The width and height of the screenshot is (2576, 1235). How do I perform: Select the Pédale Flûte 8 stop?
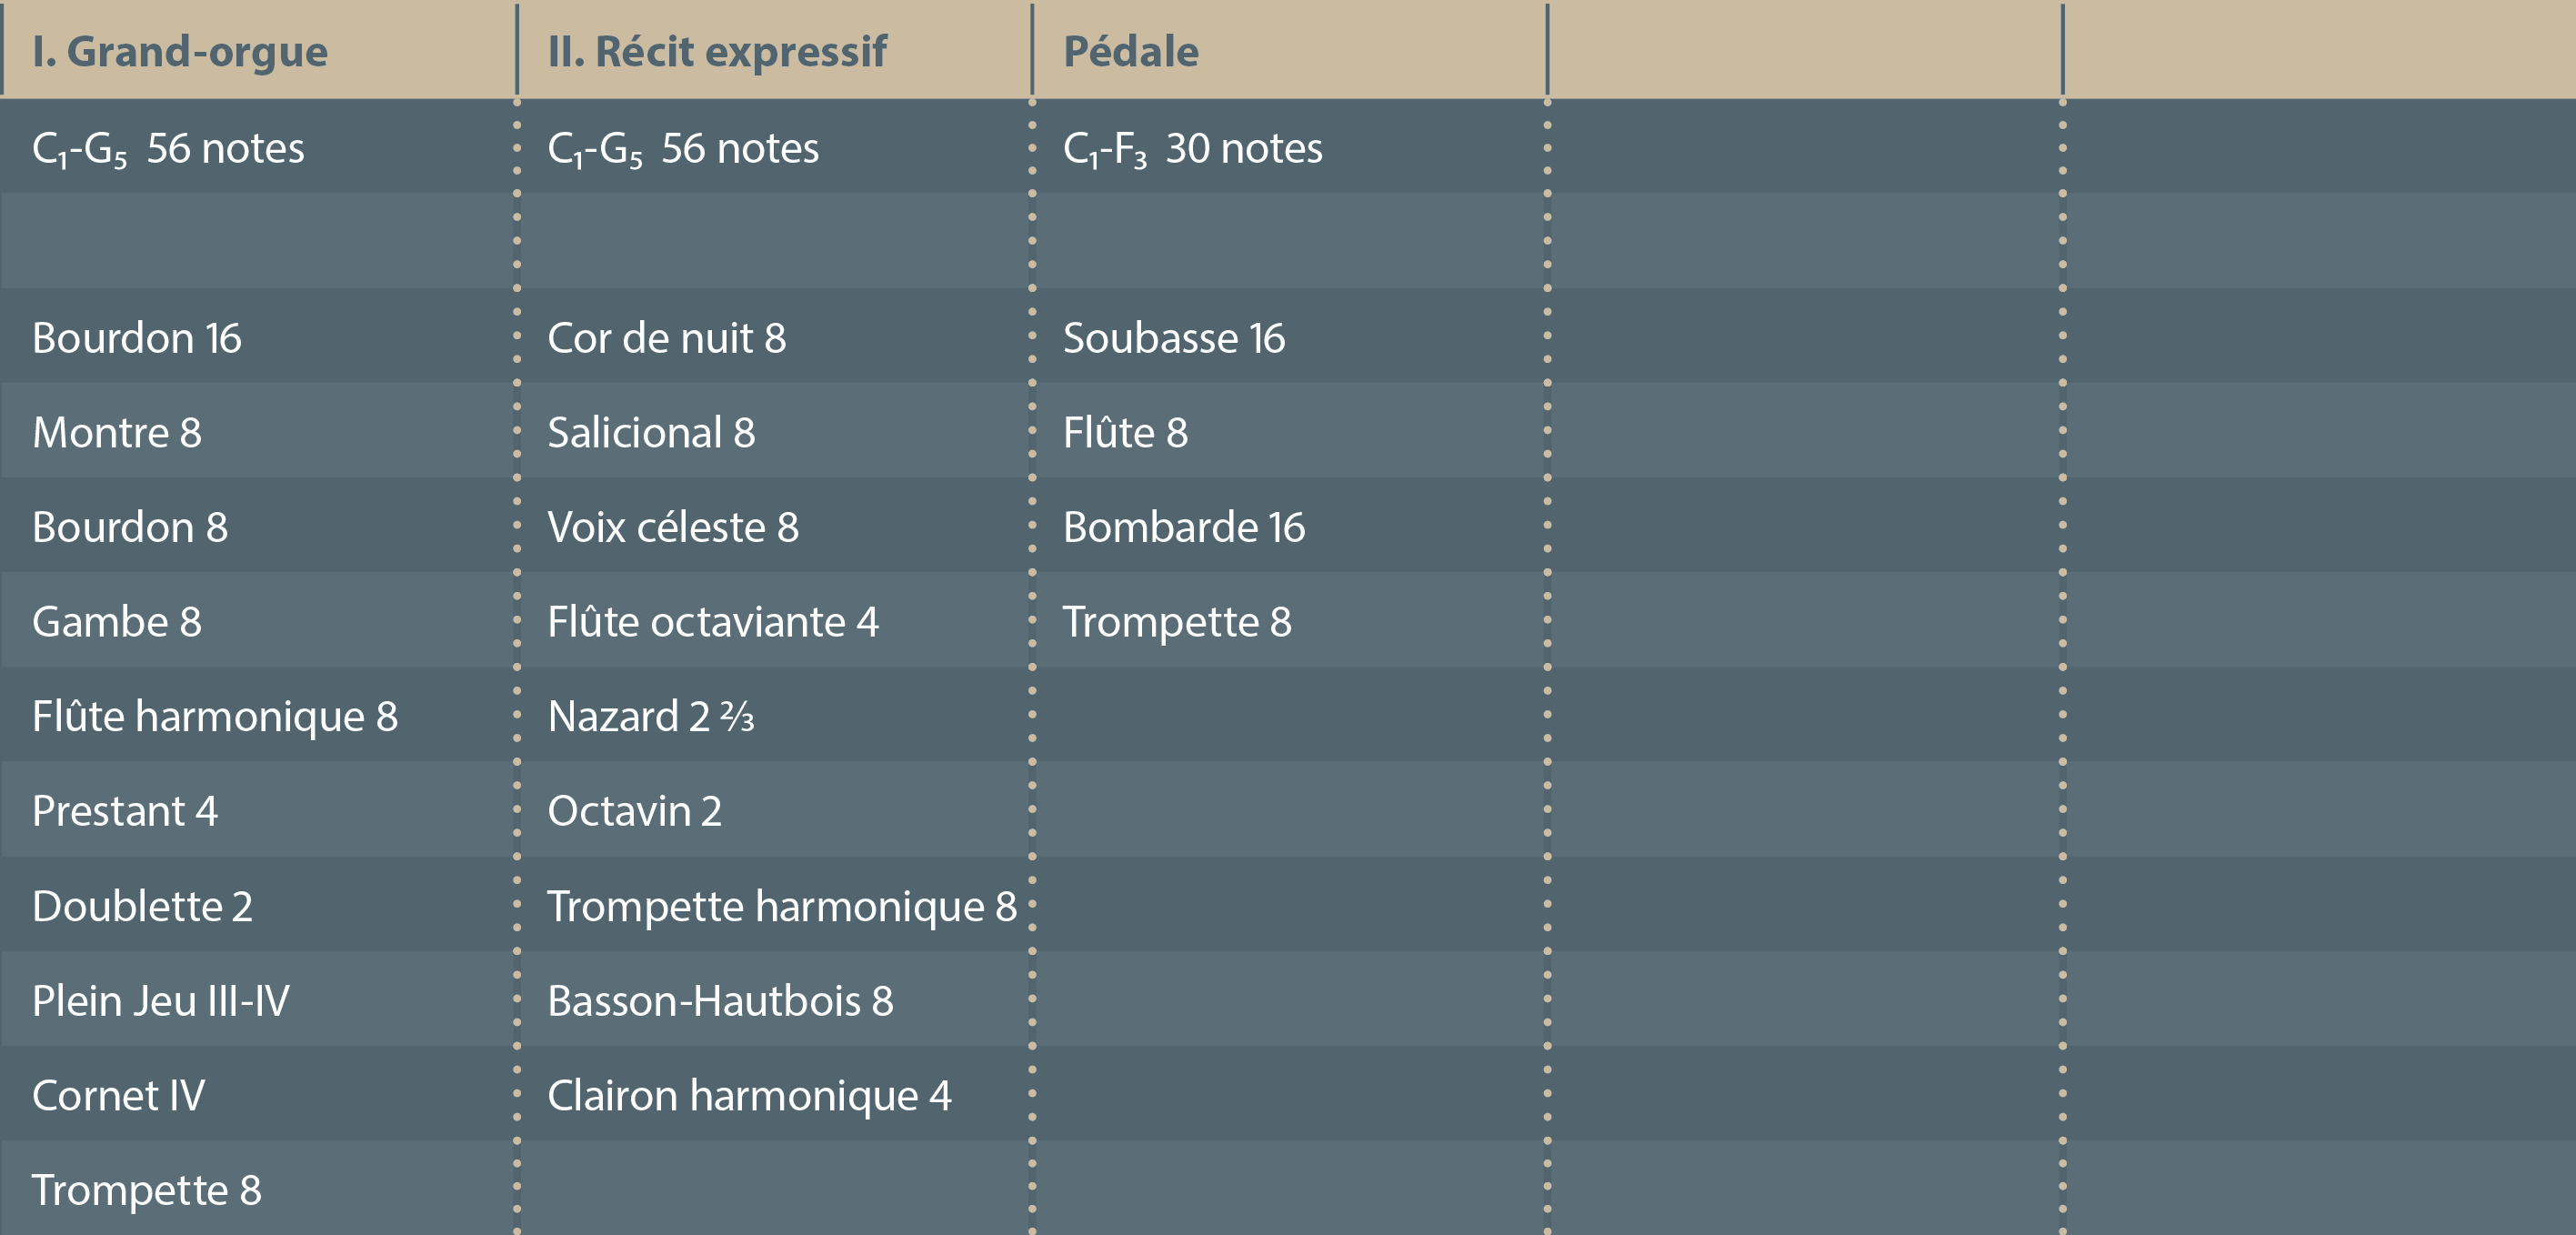1125,433
